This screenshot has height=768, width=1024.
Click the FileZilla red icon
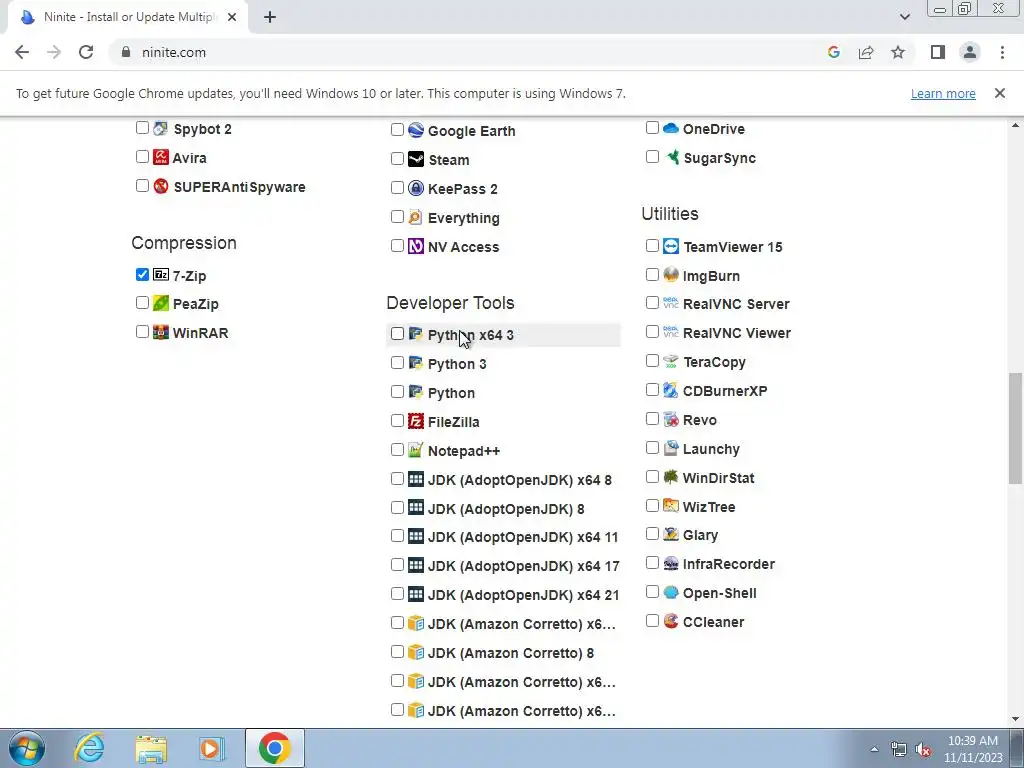(416, 421)
